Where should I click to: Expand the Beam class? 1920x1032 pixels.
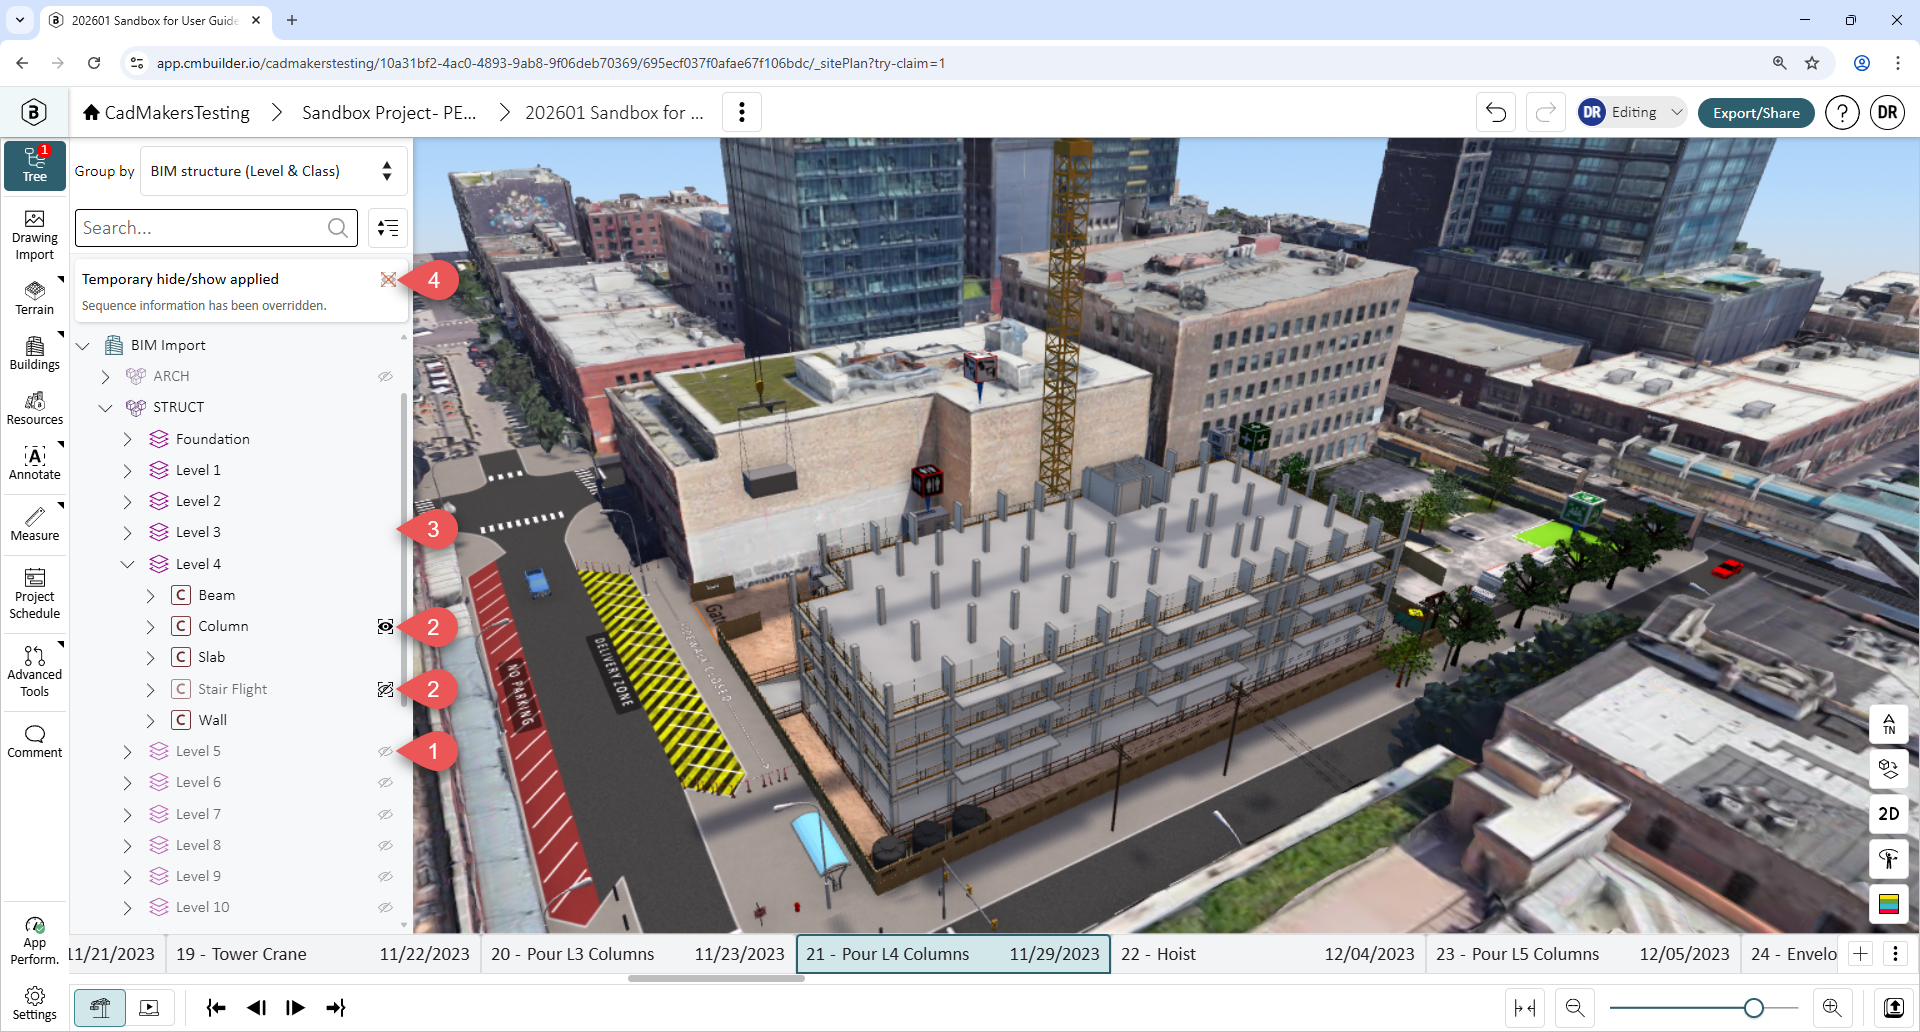click(x=150, y=596)
